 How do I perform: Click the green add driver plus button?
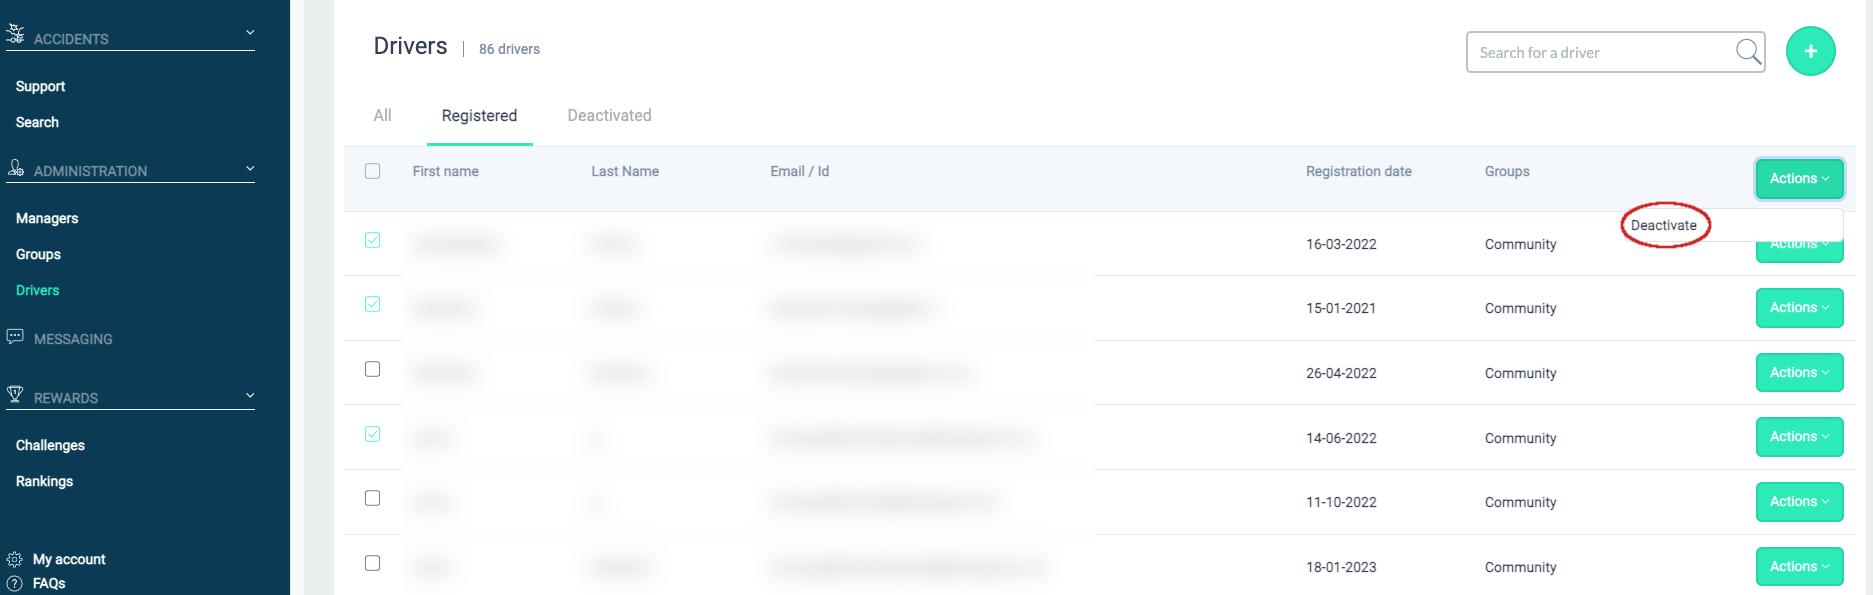tap(1810, 51)
